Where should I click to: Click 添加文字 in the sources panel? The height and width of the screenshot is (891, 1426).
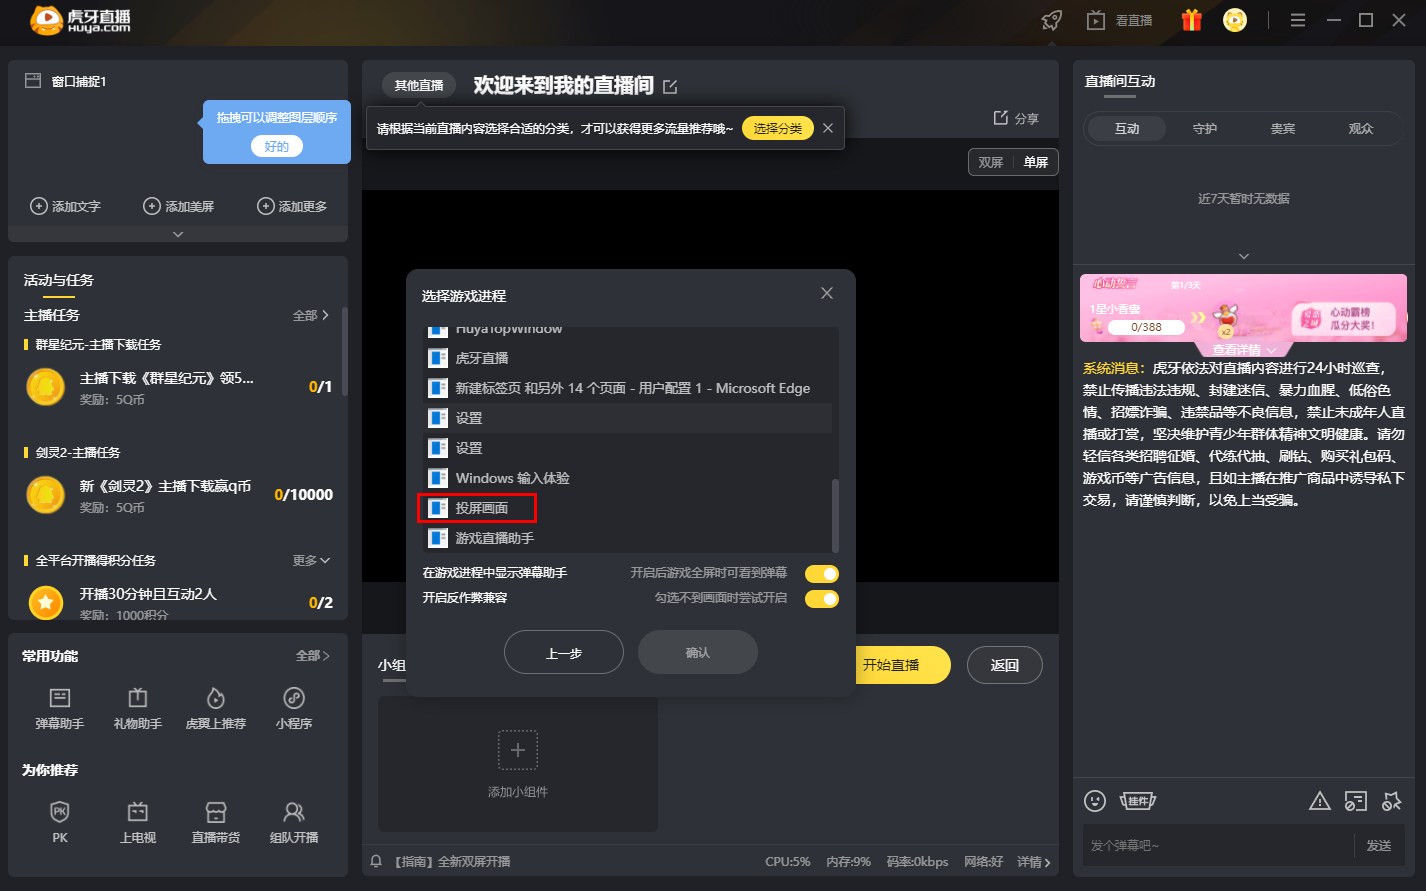tap(66, 206)
